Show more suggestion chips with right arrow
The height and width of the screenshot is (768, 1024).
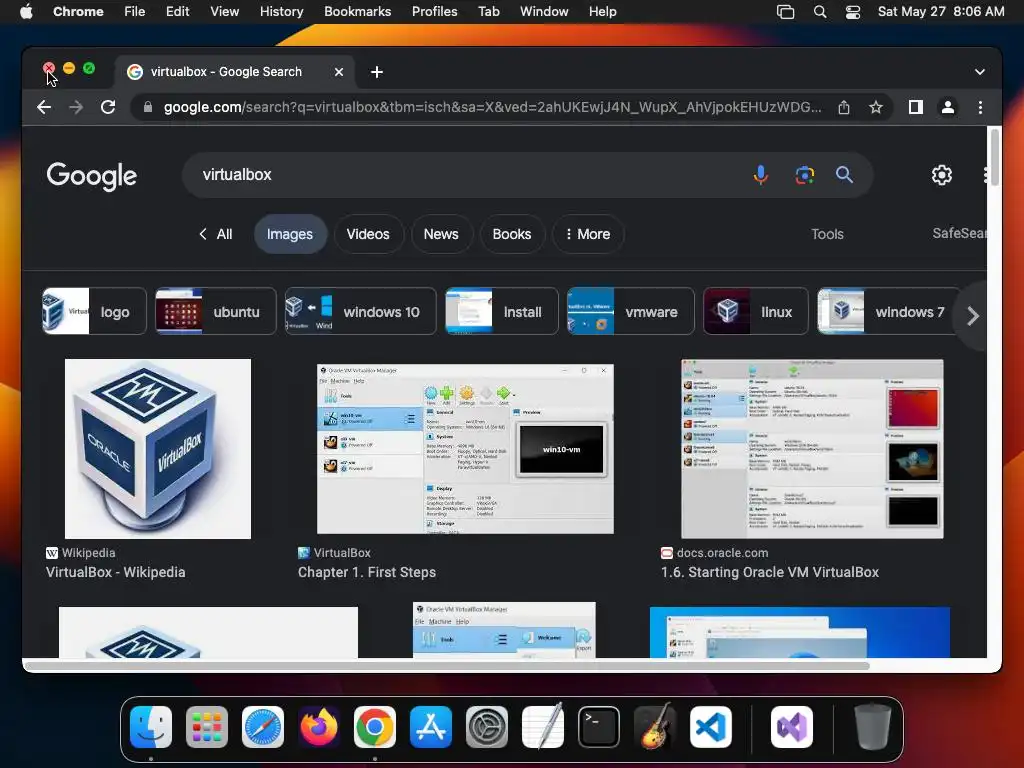click(x=972, y=316)
